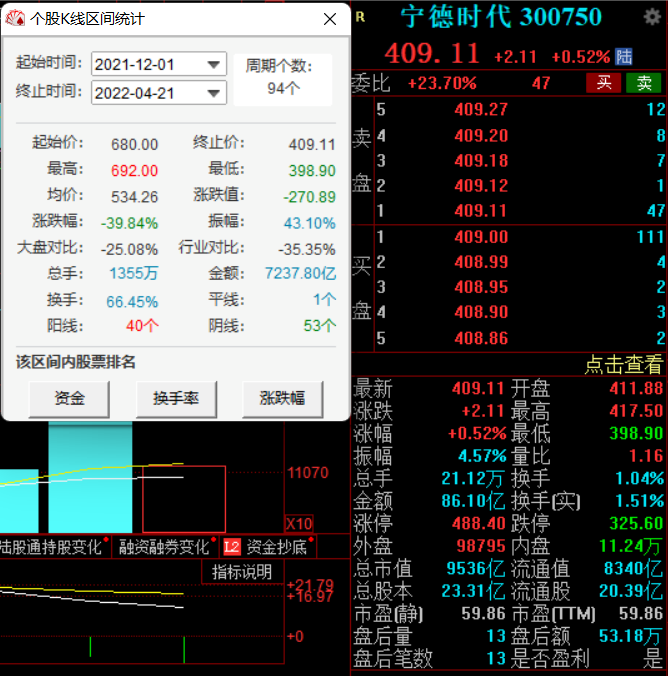Viewport: 668px width, 676px height.
Task: Select buy level 5 price 408.86
Action: tap(481, 338)
